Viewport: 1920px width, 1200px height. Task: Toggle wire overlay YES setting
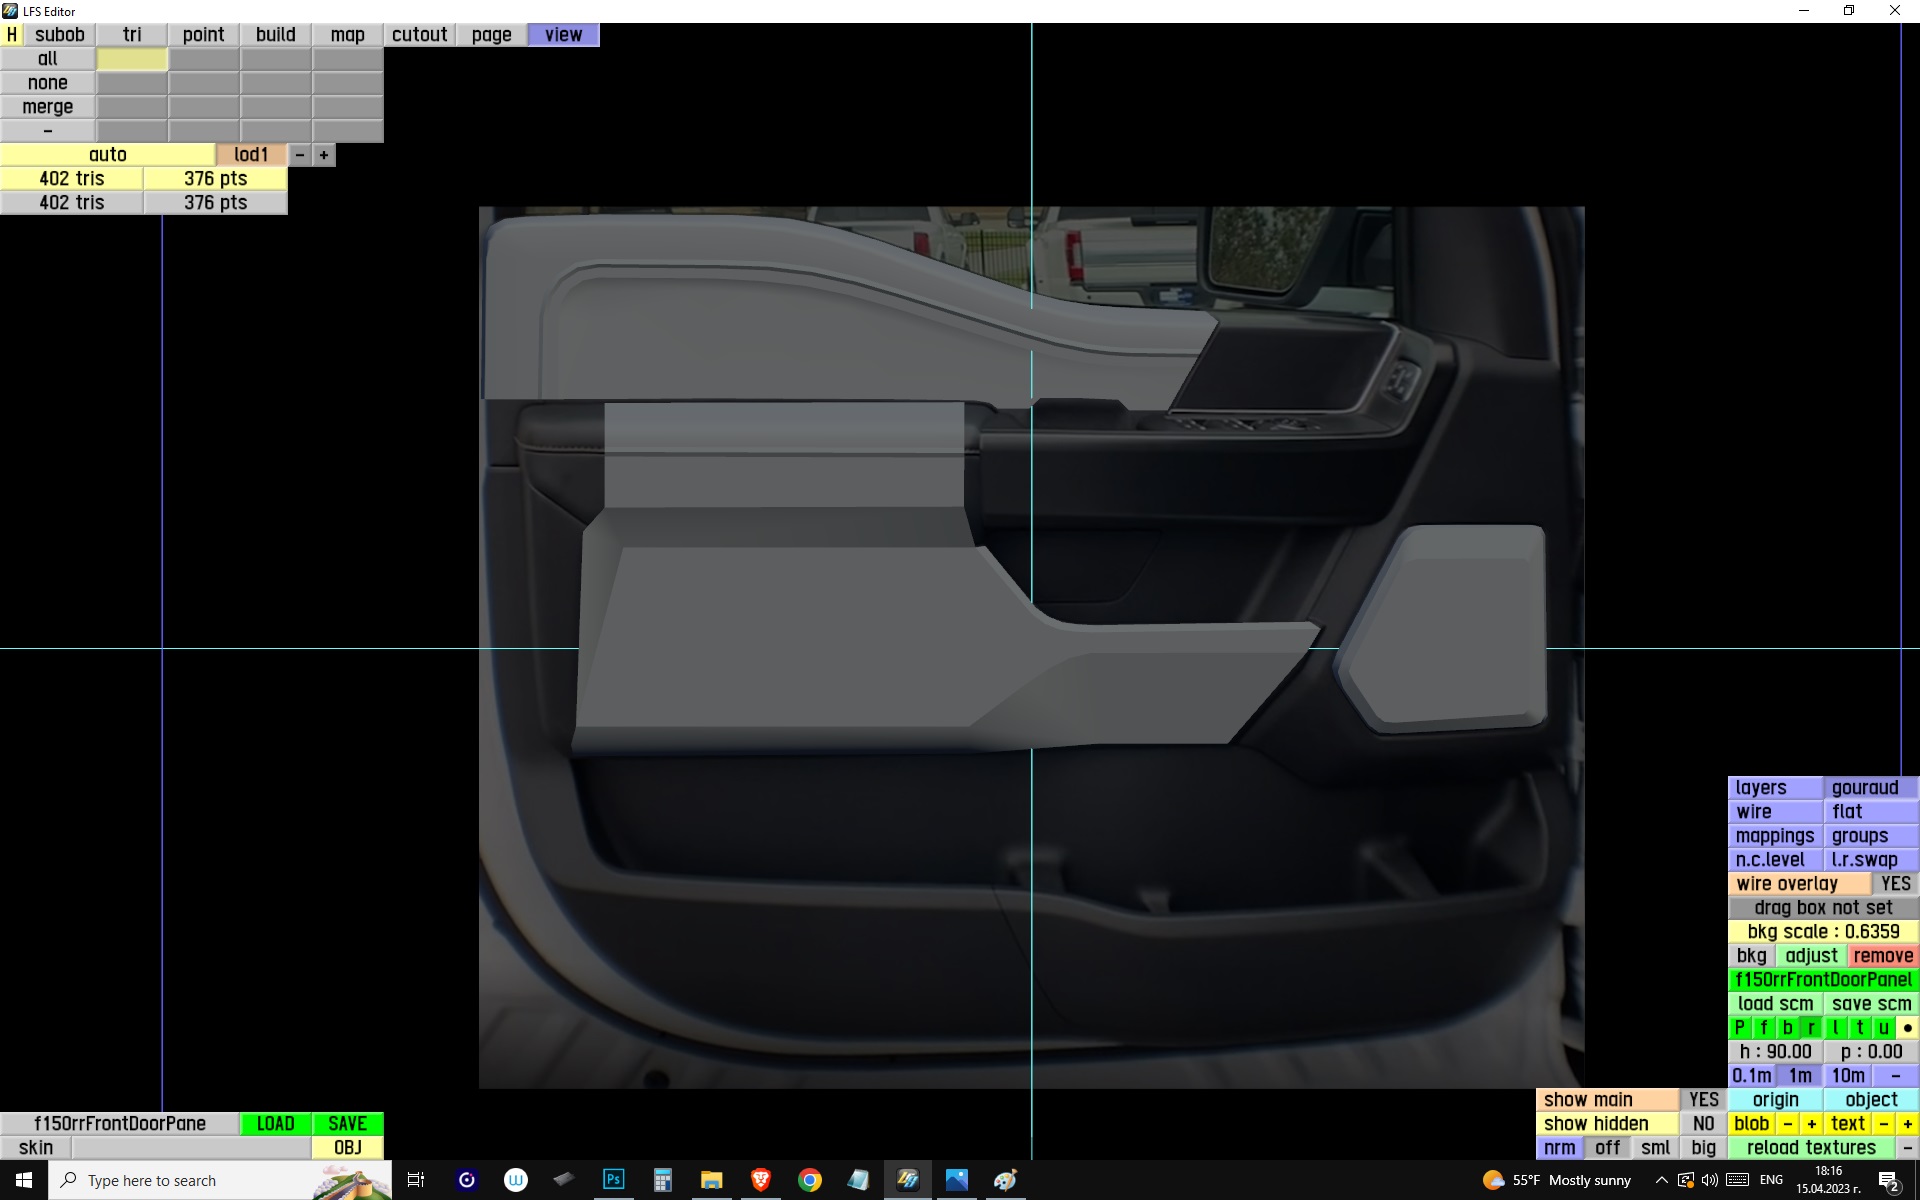(1895, 884)
